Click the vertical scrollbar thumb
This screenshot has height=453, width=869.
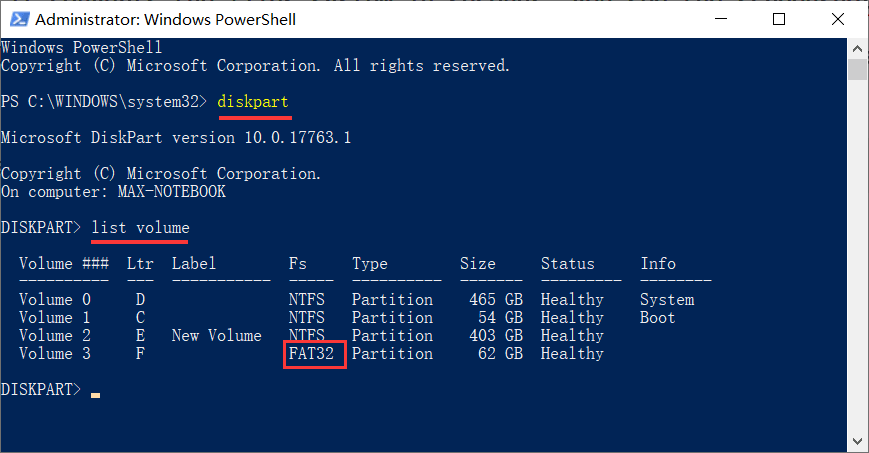(857, 69)
